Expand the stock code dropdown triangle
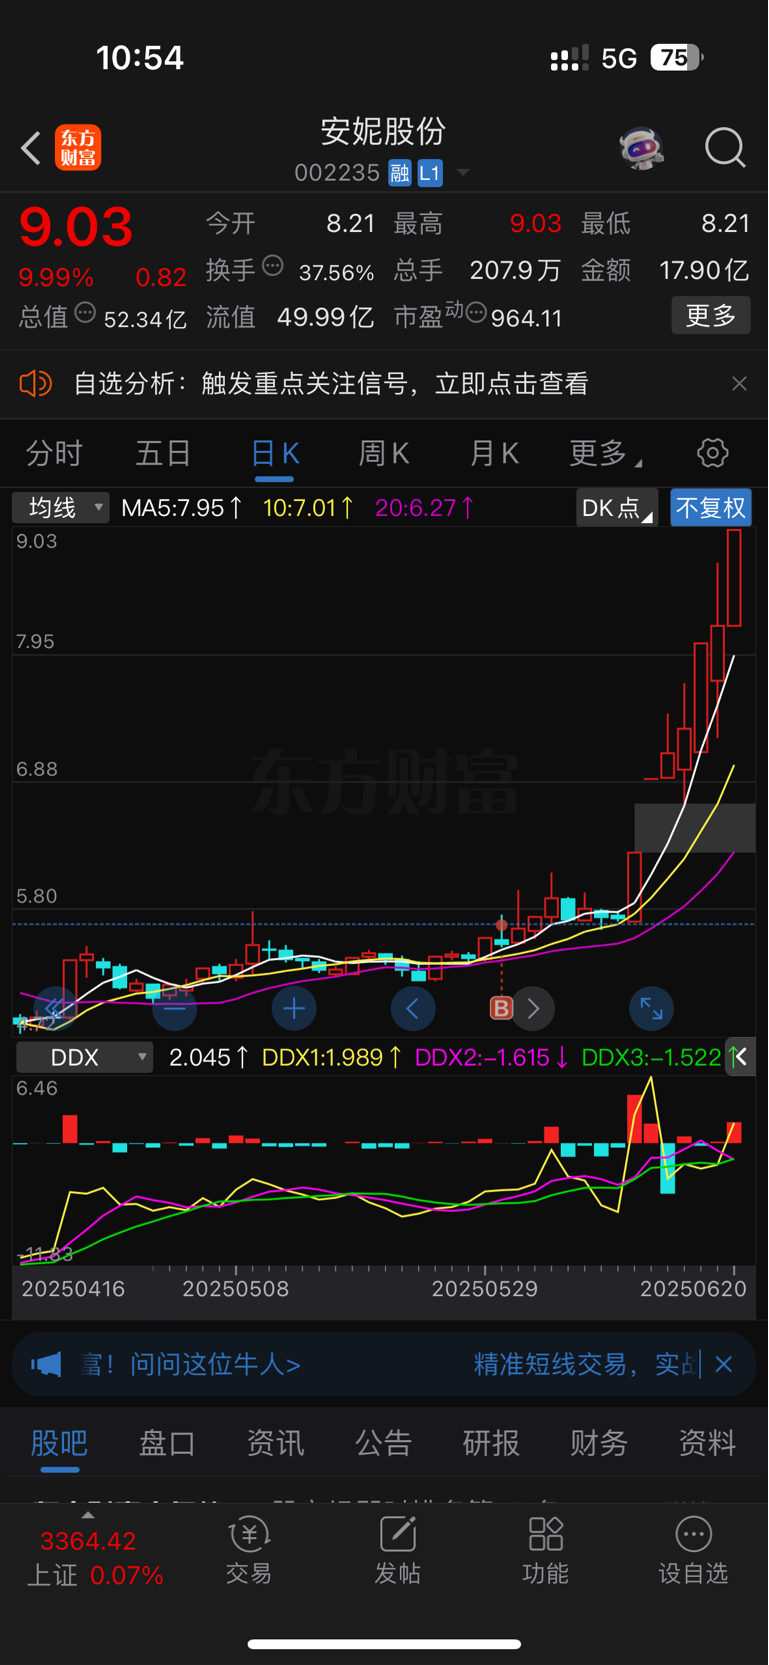This screenshot has width=769, height=1665. pyautogui.click(x=463, y=173)
